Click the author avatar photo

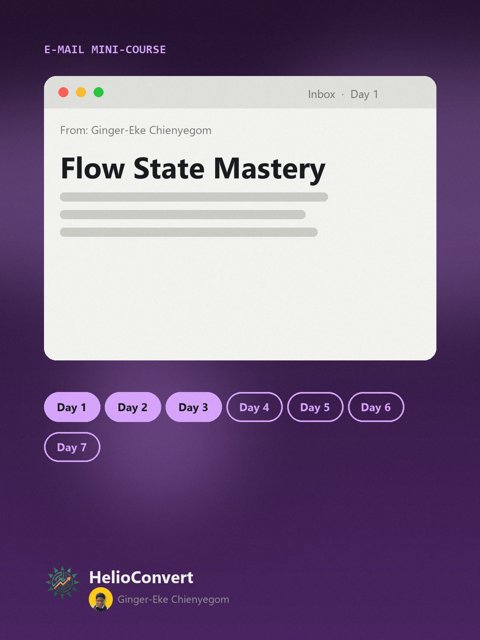[100, 599]
